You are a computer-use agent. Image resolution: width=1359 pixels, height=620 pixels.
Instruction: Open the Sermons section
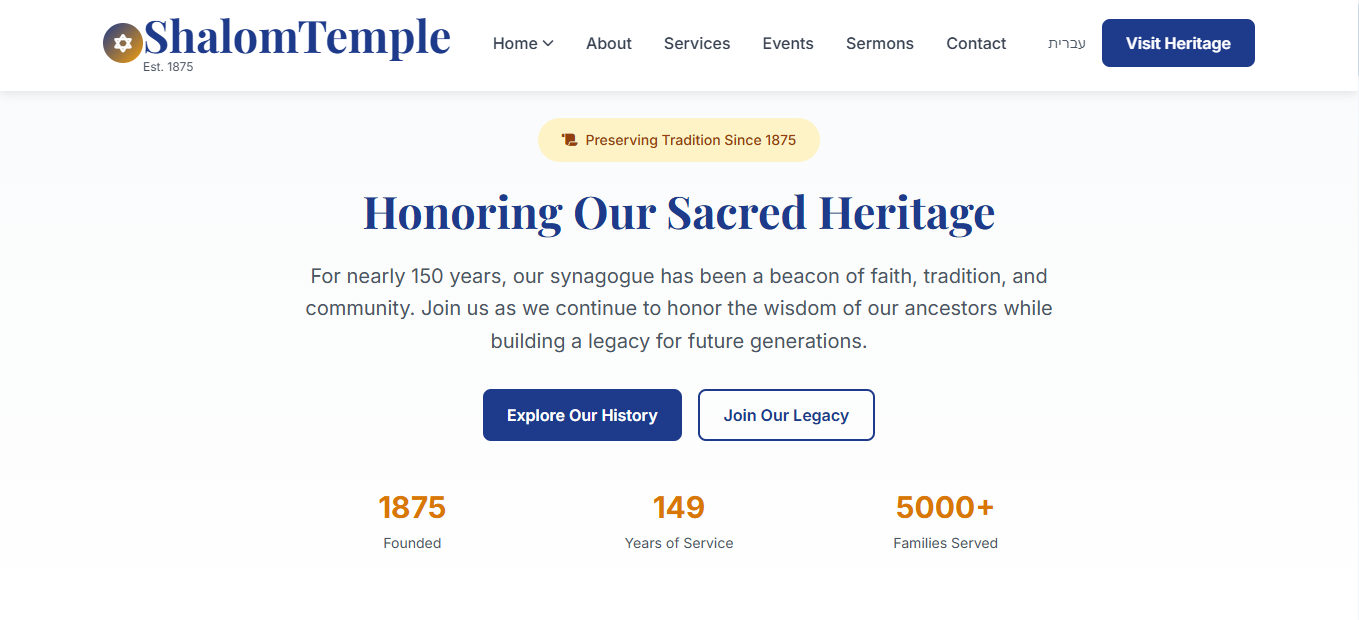click(x=879, y=43)
